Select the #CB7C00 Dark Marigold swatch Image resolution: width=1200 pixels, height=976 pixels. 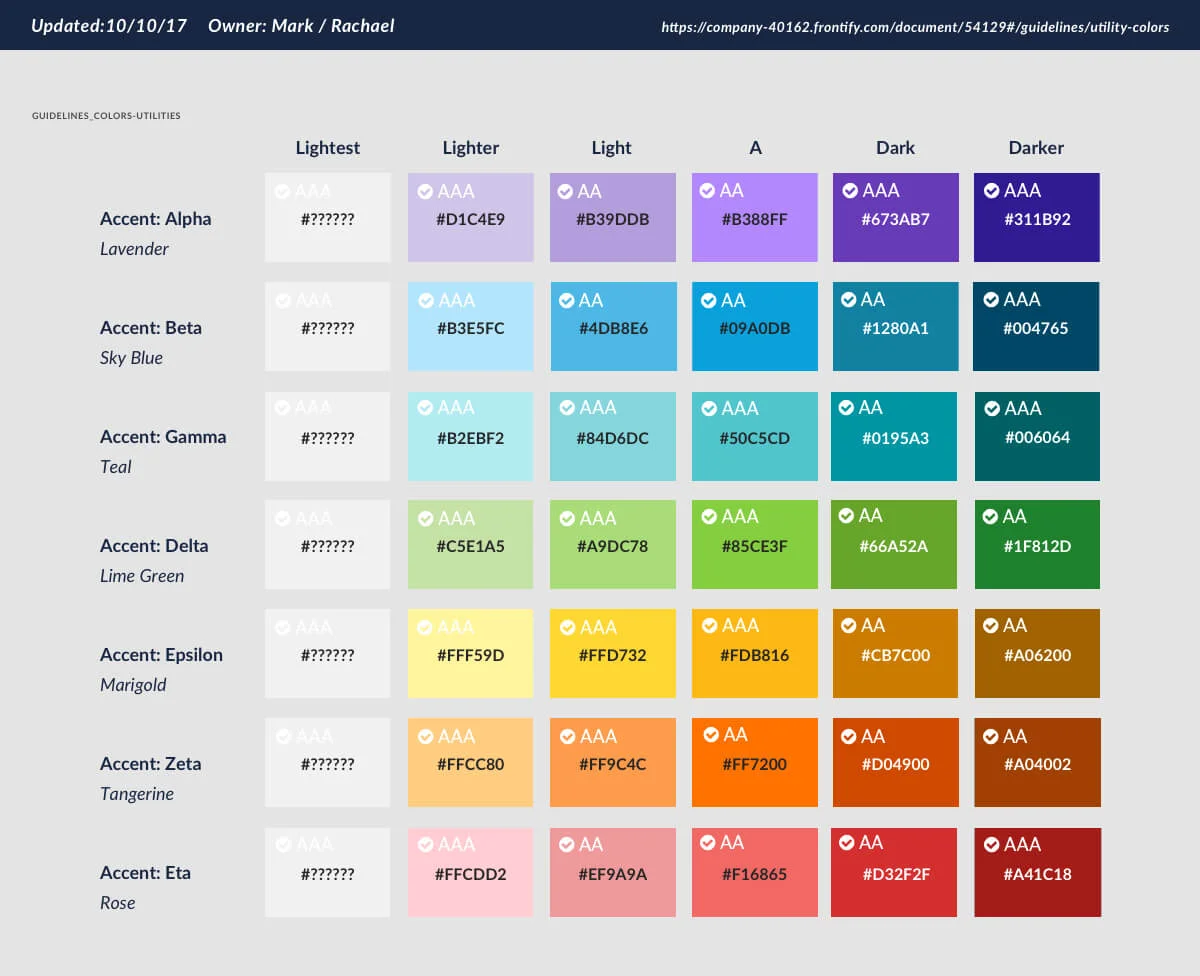(896, 653)
